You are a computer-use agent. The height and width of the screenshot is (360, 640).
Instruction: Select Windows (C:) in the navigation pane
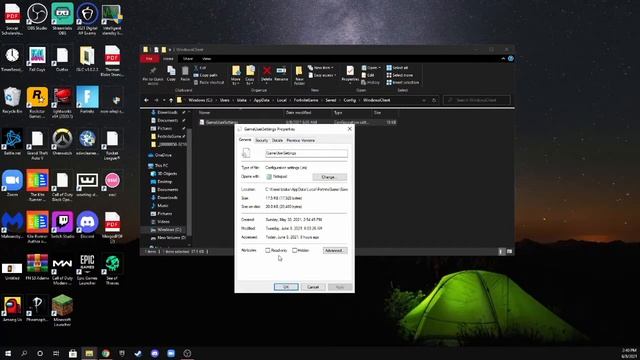(166, 230)
